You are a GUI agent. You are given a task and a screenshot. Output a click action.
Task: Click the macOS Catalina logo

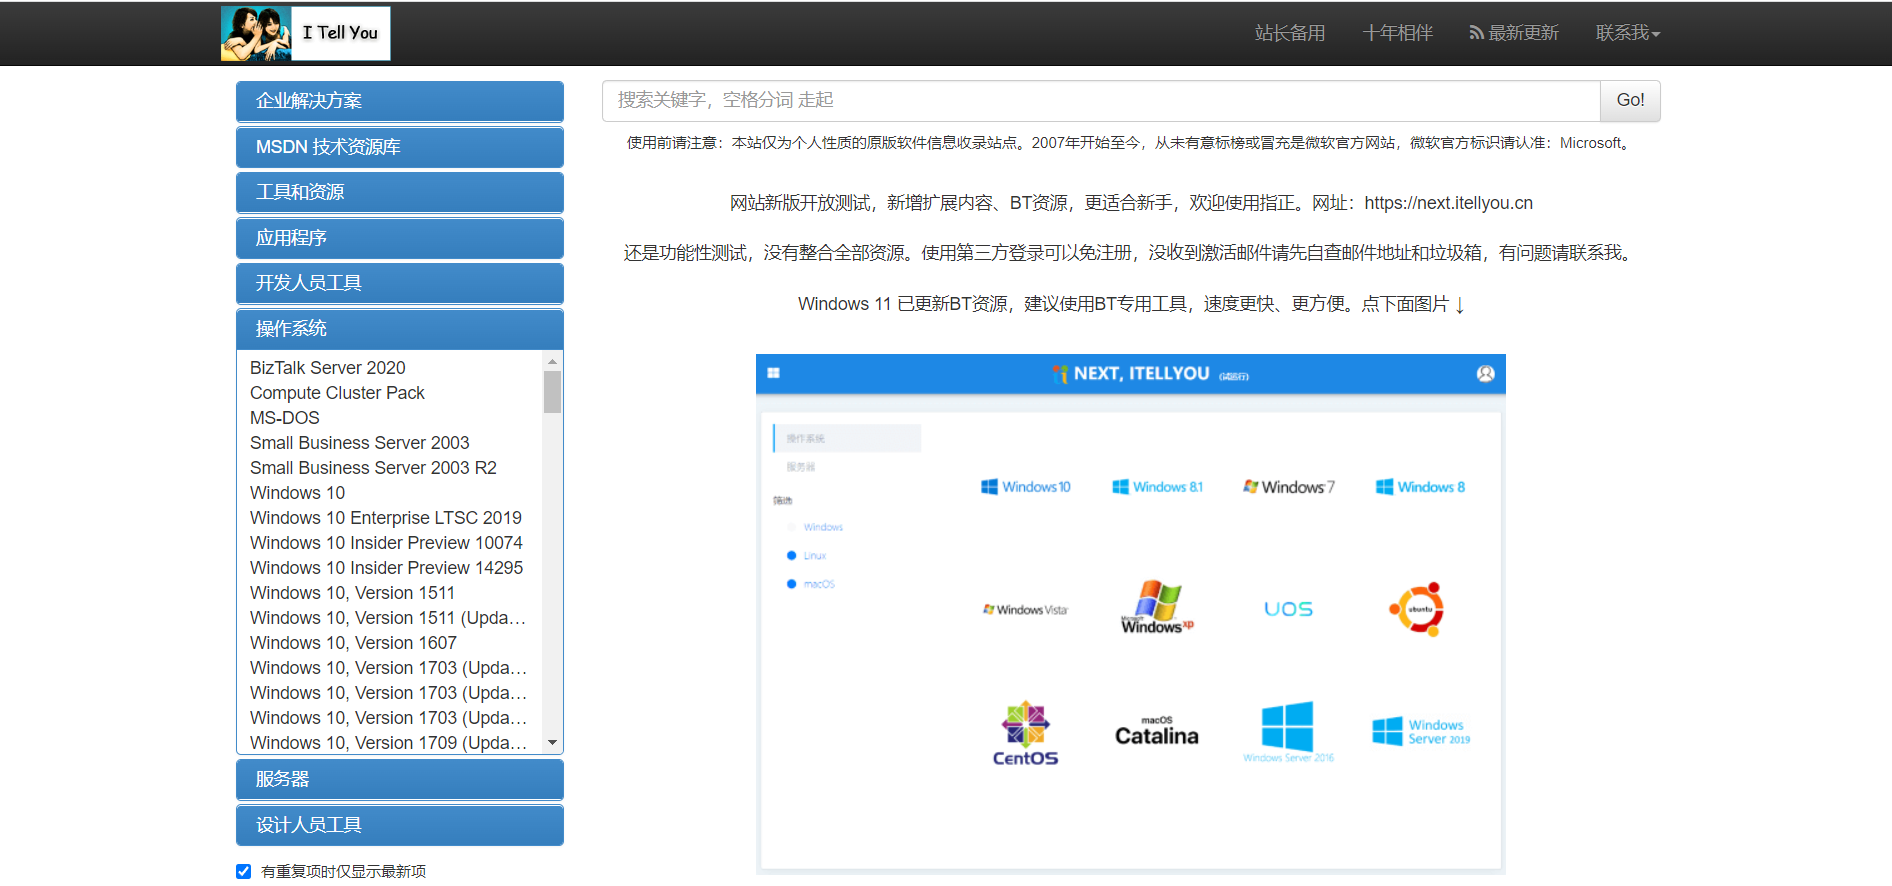point(1157,732)
